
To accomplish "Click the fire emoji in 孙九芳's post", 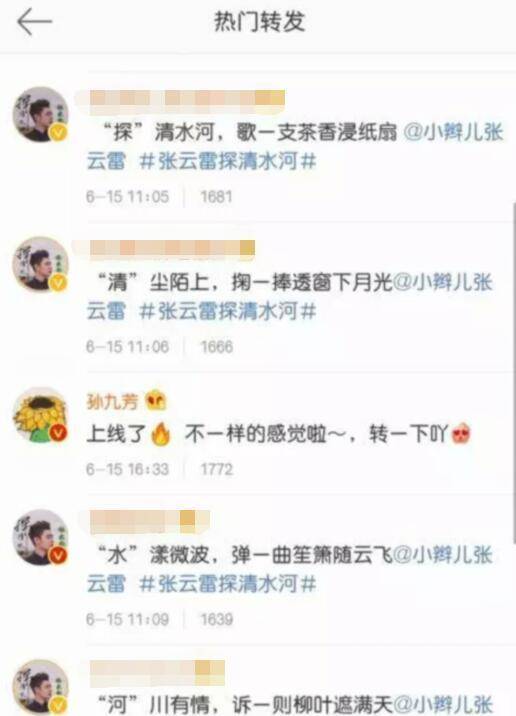I will pos(161,434).
